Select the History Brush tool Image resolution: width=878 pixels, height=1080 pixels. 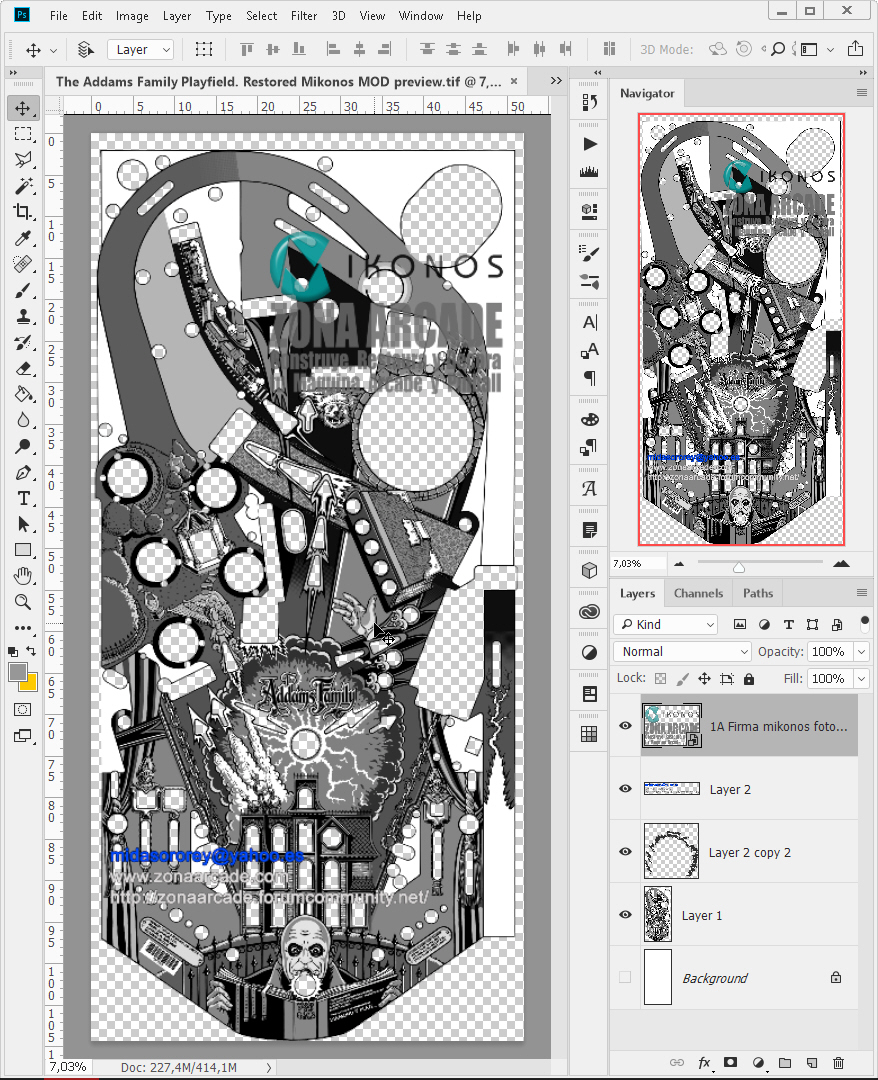coord(23,342)
